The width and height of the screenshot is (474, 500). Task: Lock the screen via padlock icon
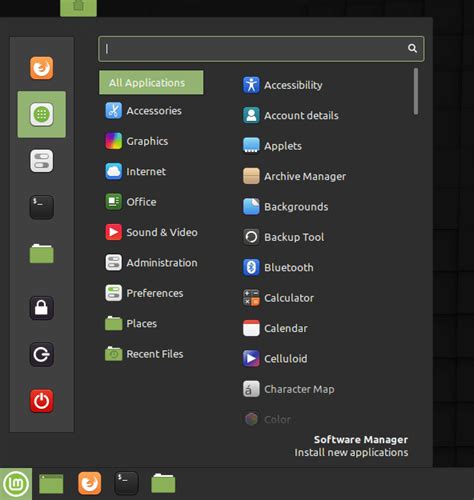coord(41,308)
